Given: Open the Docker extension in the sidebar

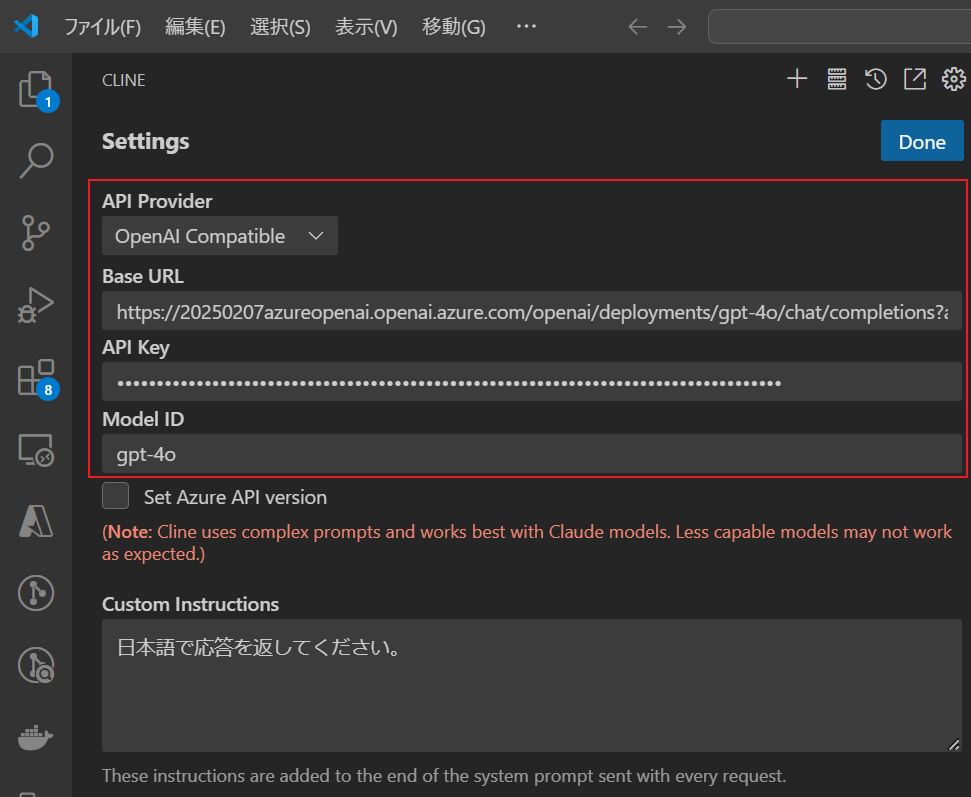Looking at the screenshot, I should click(33, 738).
